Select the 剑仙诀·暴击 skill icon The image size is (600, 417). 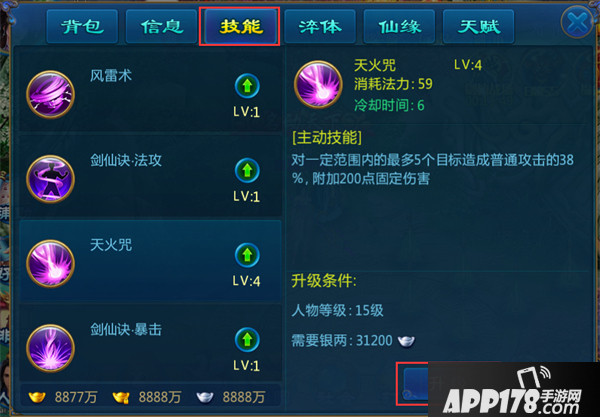click(50, 348)
